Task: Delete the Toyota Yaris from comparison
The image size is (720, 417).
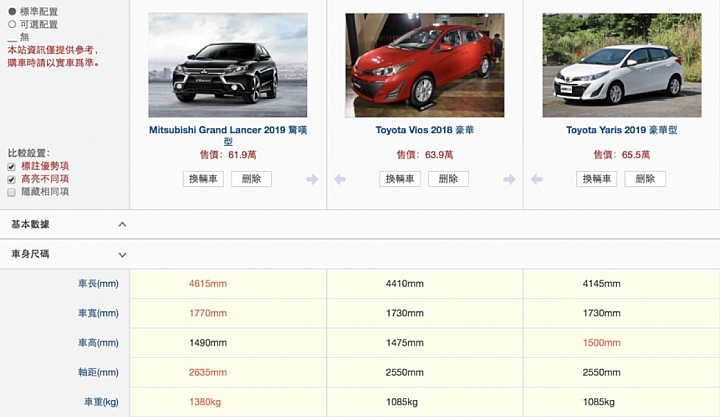Action: click(x=645, y=179)
